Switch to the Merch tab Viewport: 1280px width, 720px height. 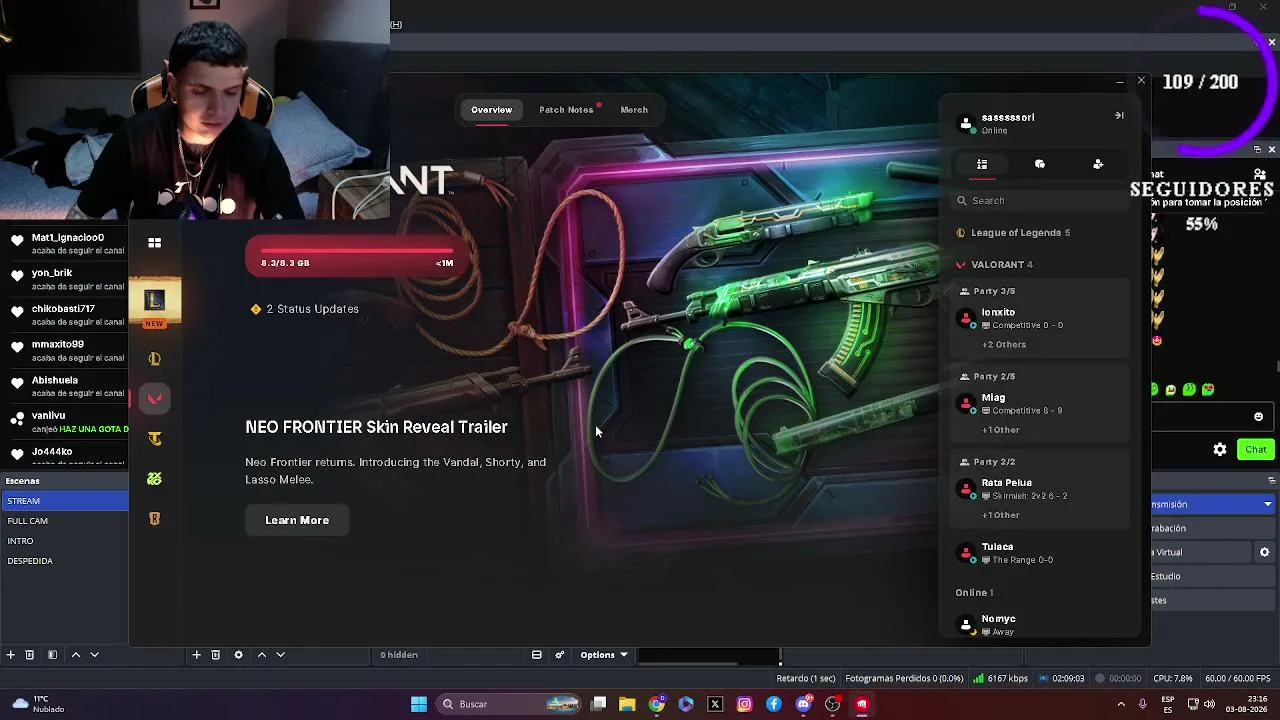634,110
